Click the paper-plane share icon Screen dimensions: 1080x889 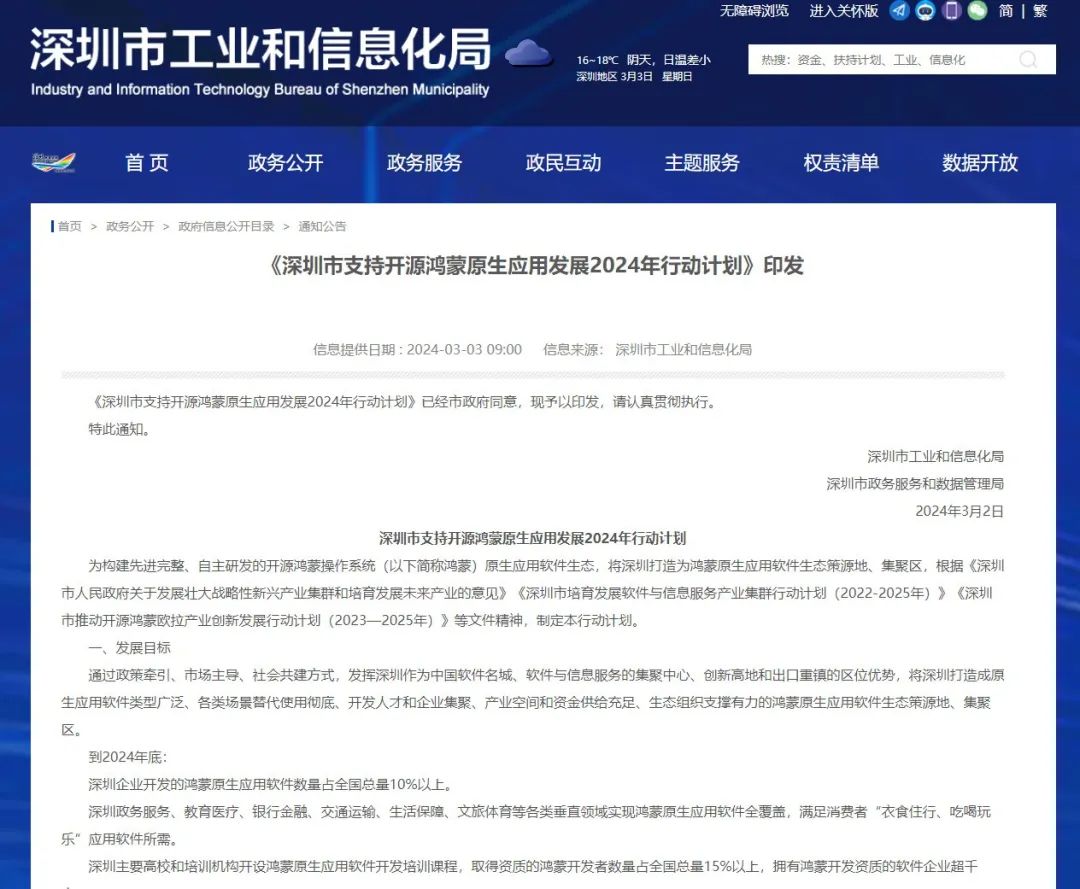point(899,10)
